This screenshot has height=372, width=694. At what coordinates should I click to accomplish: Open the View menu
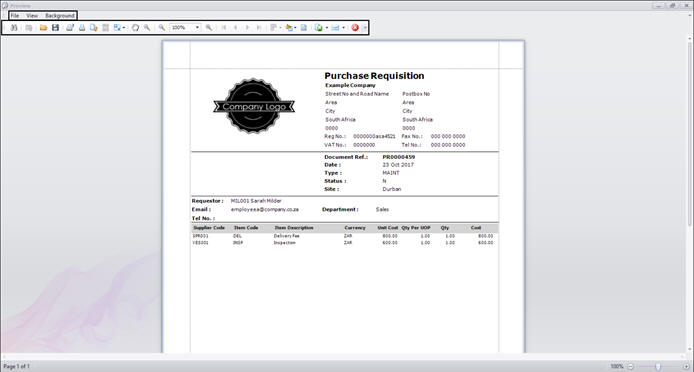click(x=32, y=16)
